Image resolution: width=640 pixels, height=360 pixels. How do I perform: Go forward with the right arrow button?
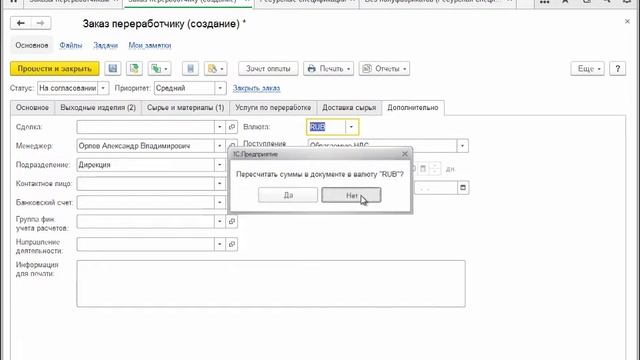(x=41, y=23)
